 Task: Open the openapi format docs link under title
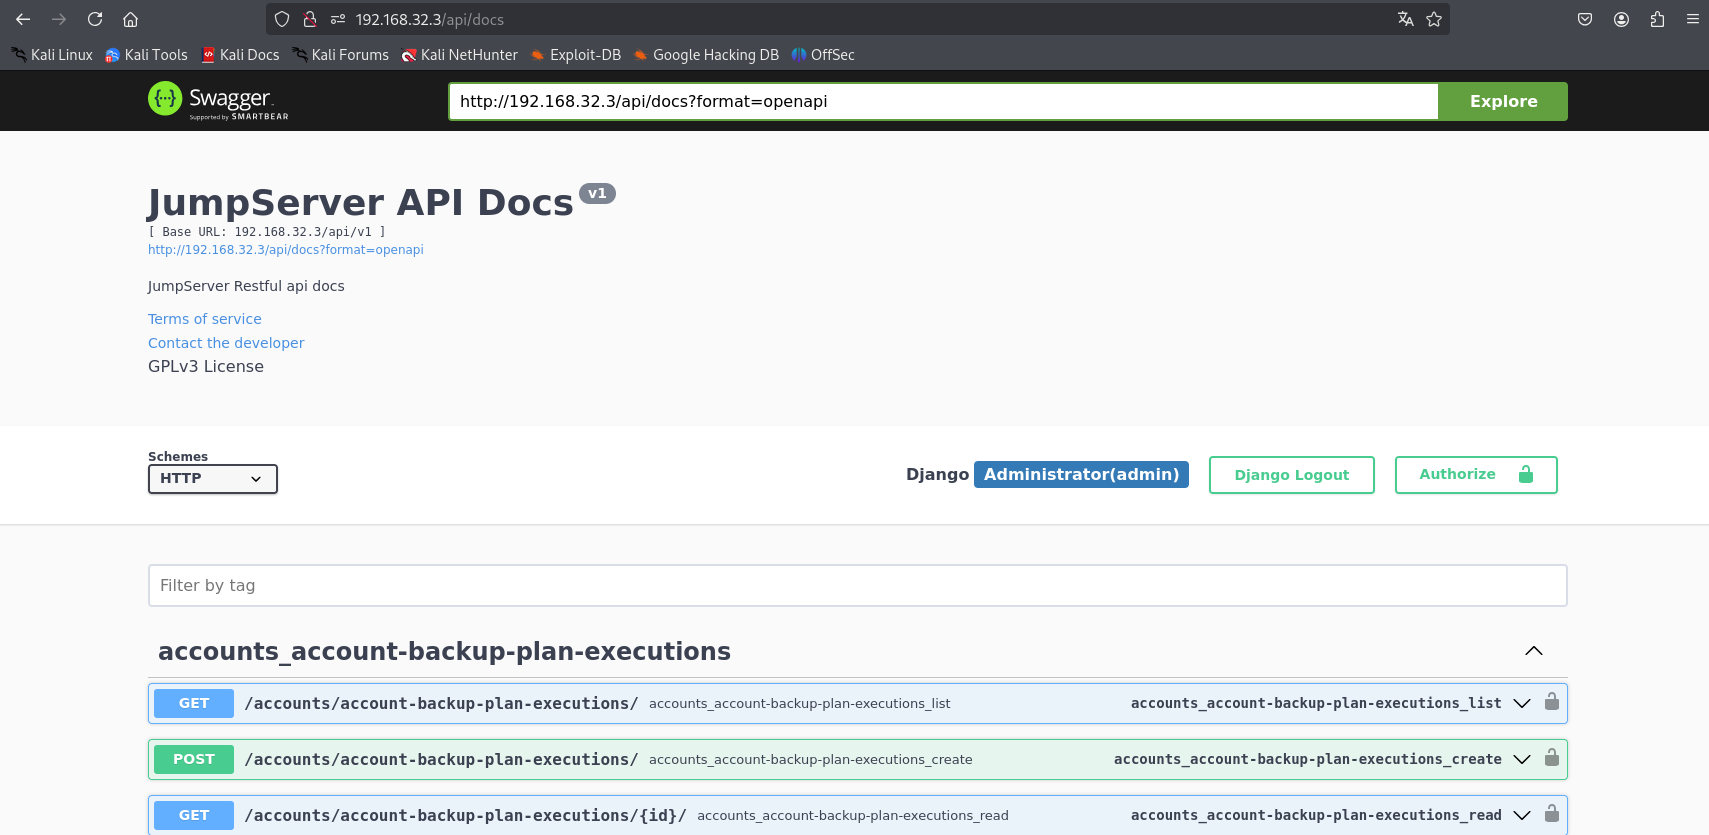click(x=286, y=250)
